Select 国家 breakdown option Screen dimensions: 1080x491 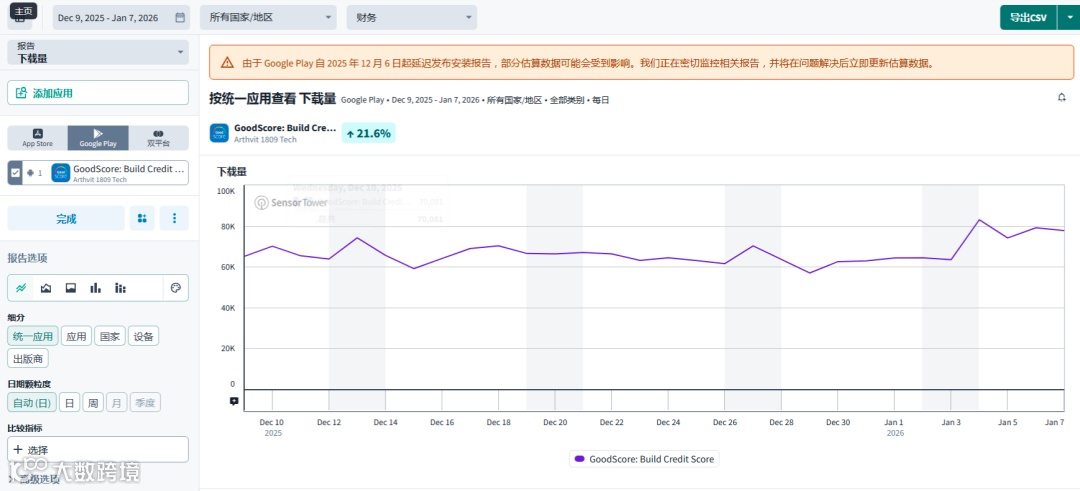click(x=110, y=336)
